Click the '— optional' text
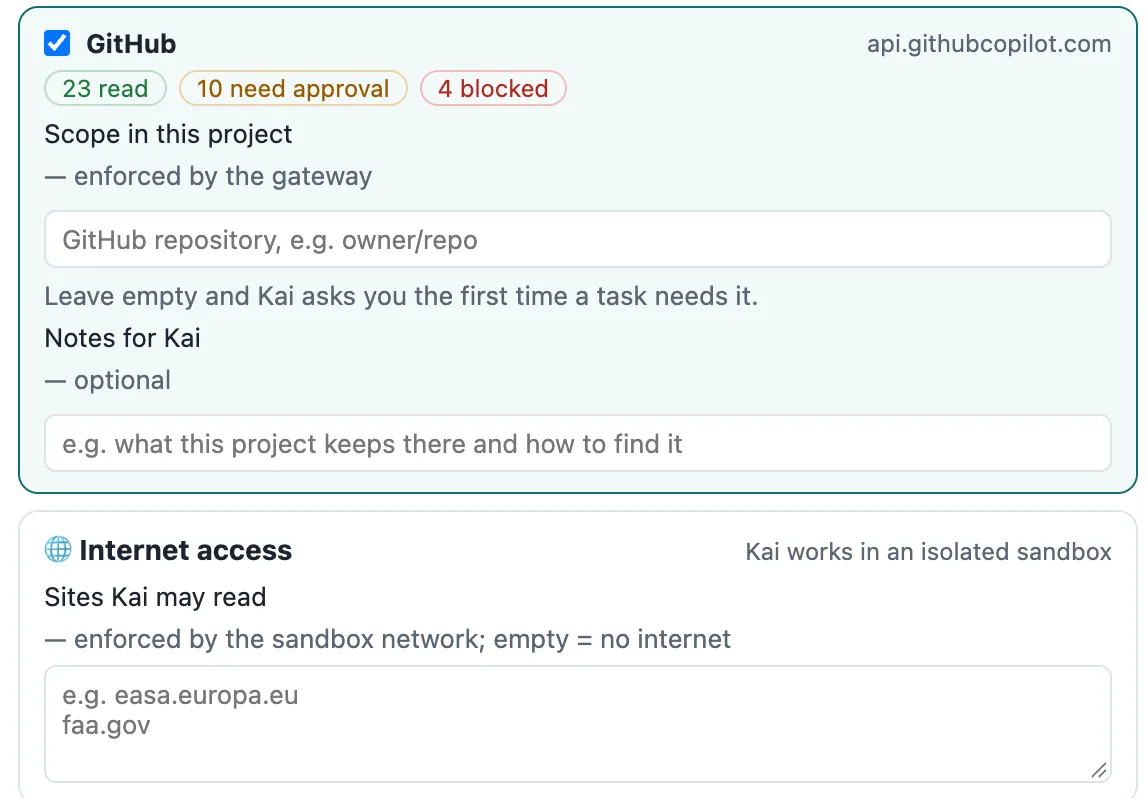The width and height of the screenshot is (1146, 798). coord(107,380)
